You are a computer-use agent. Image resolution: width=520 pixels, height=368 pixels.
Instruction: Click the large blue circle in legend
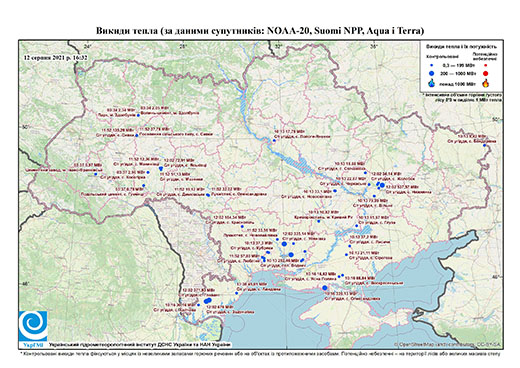pyautogui.click(x=432, y=73)
